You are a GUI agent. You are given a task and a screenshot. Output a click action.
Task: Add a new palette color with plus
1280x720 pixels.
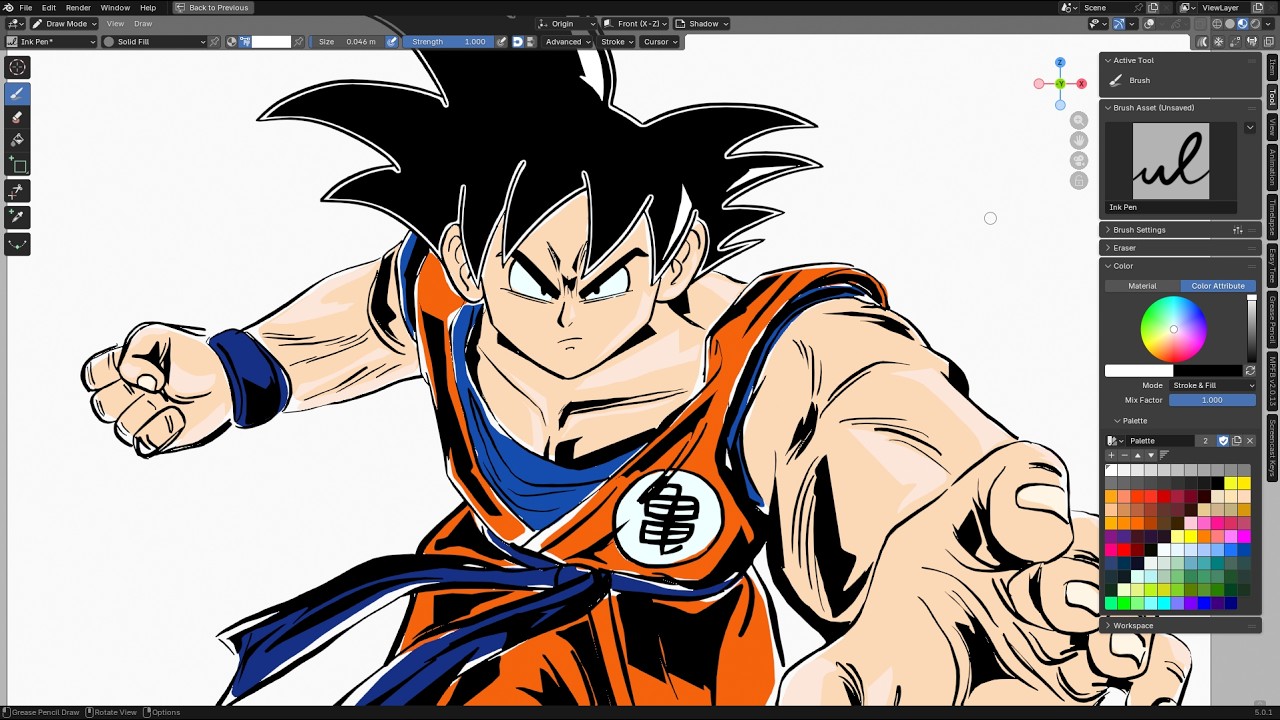[1111, 455]
